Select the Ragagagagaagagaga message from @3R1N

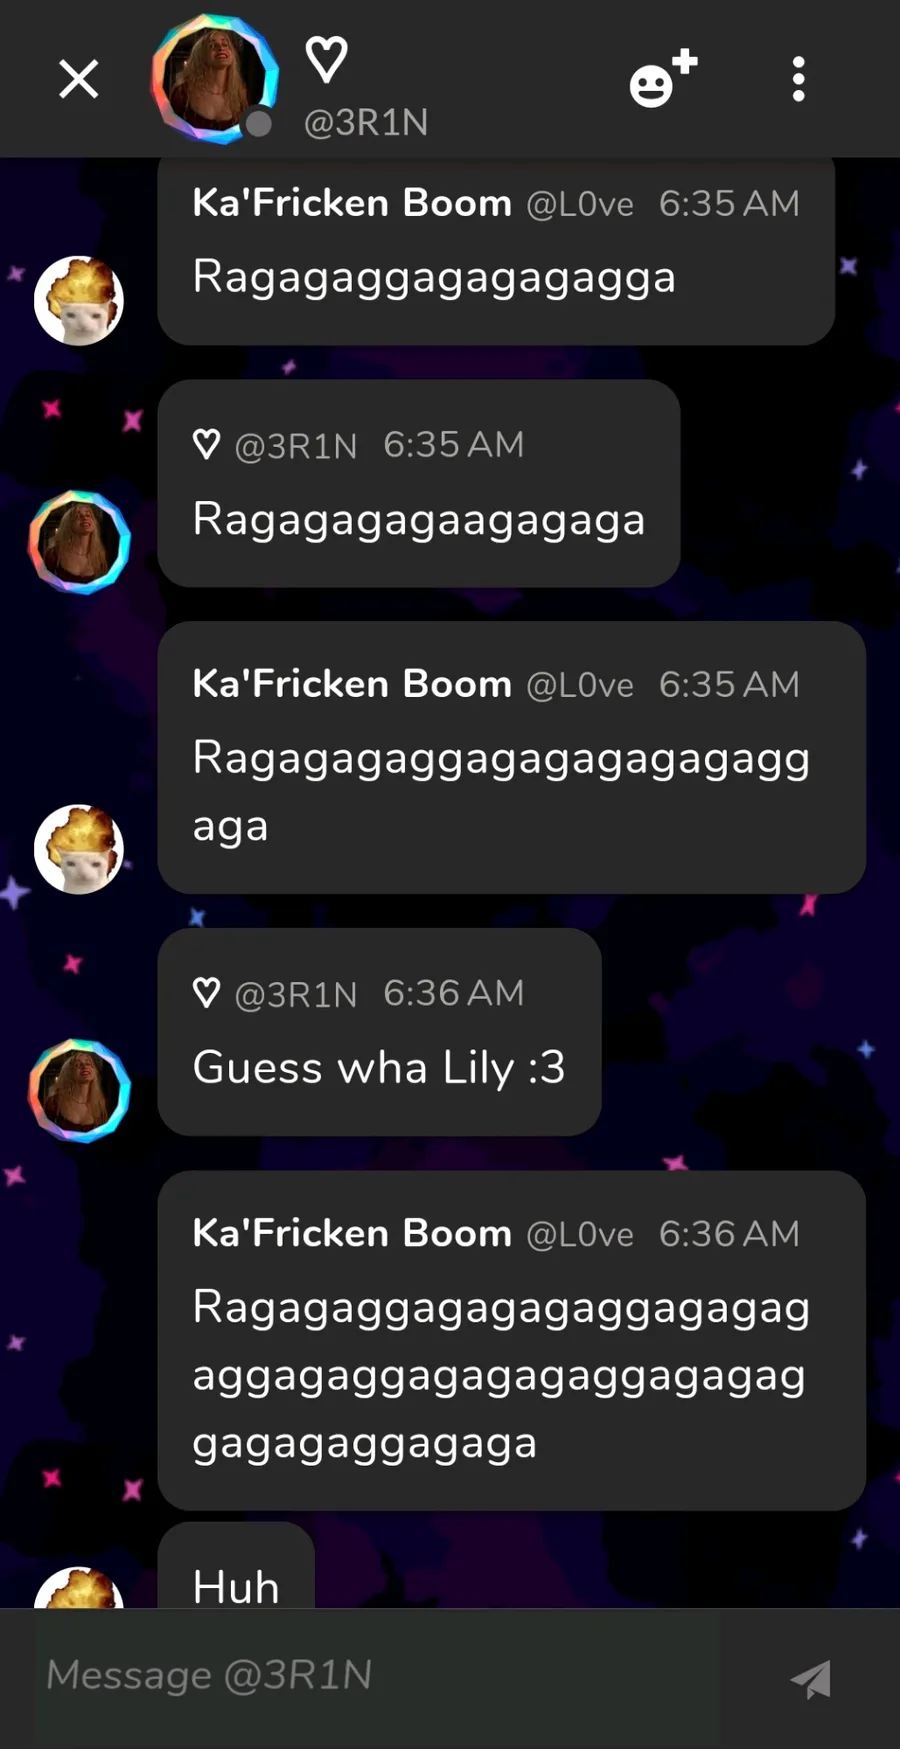pyautogui.click(x=419, y=483)
